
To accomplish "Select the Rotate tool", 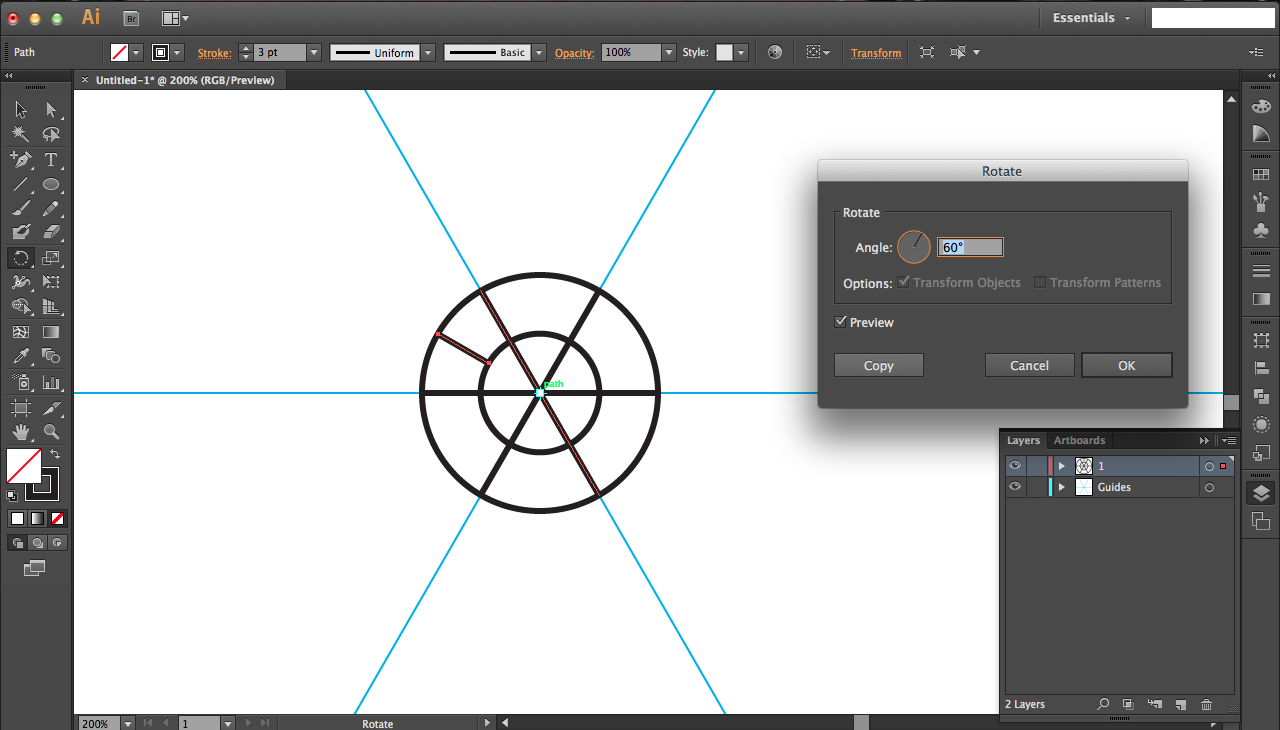I will coord(21,258).
